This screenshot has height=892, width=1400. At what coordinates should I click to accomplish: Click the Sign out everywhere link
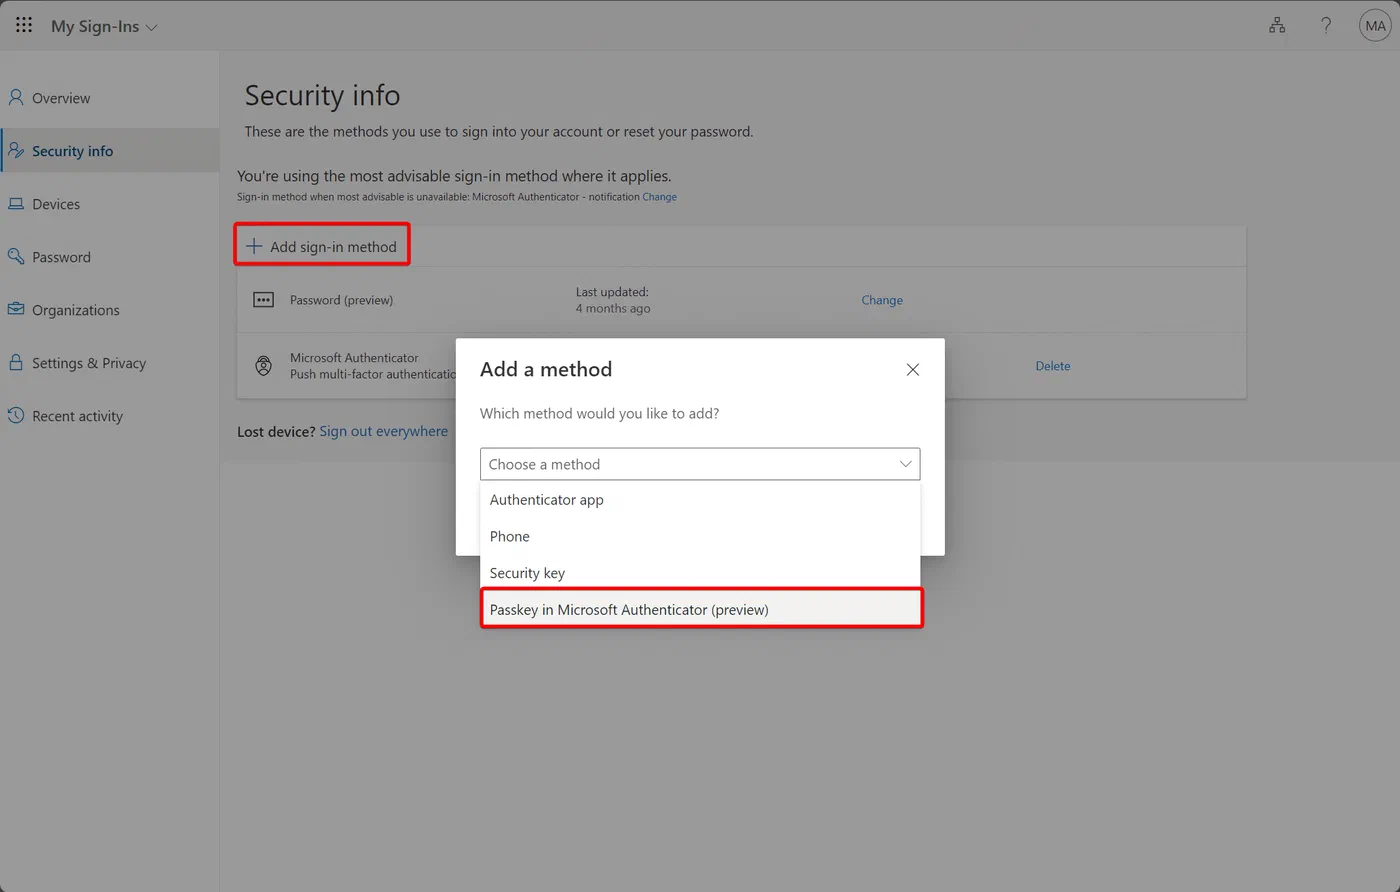[384, 432]
